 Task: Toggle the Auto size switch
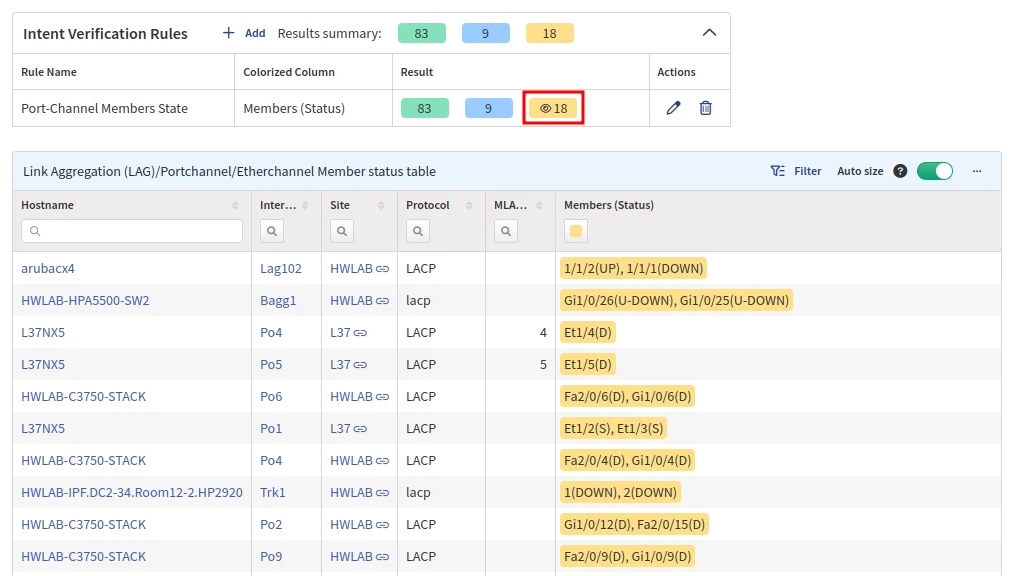(934, 171)
